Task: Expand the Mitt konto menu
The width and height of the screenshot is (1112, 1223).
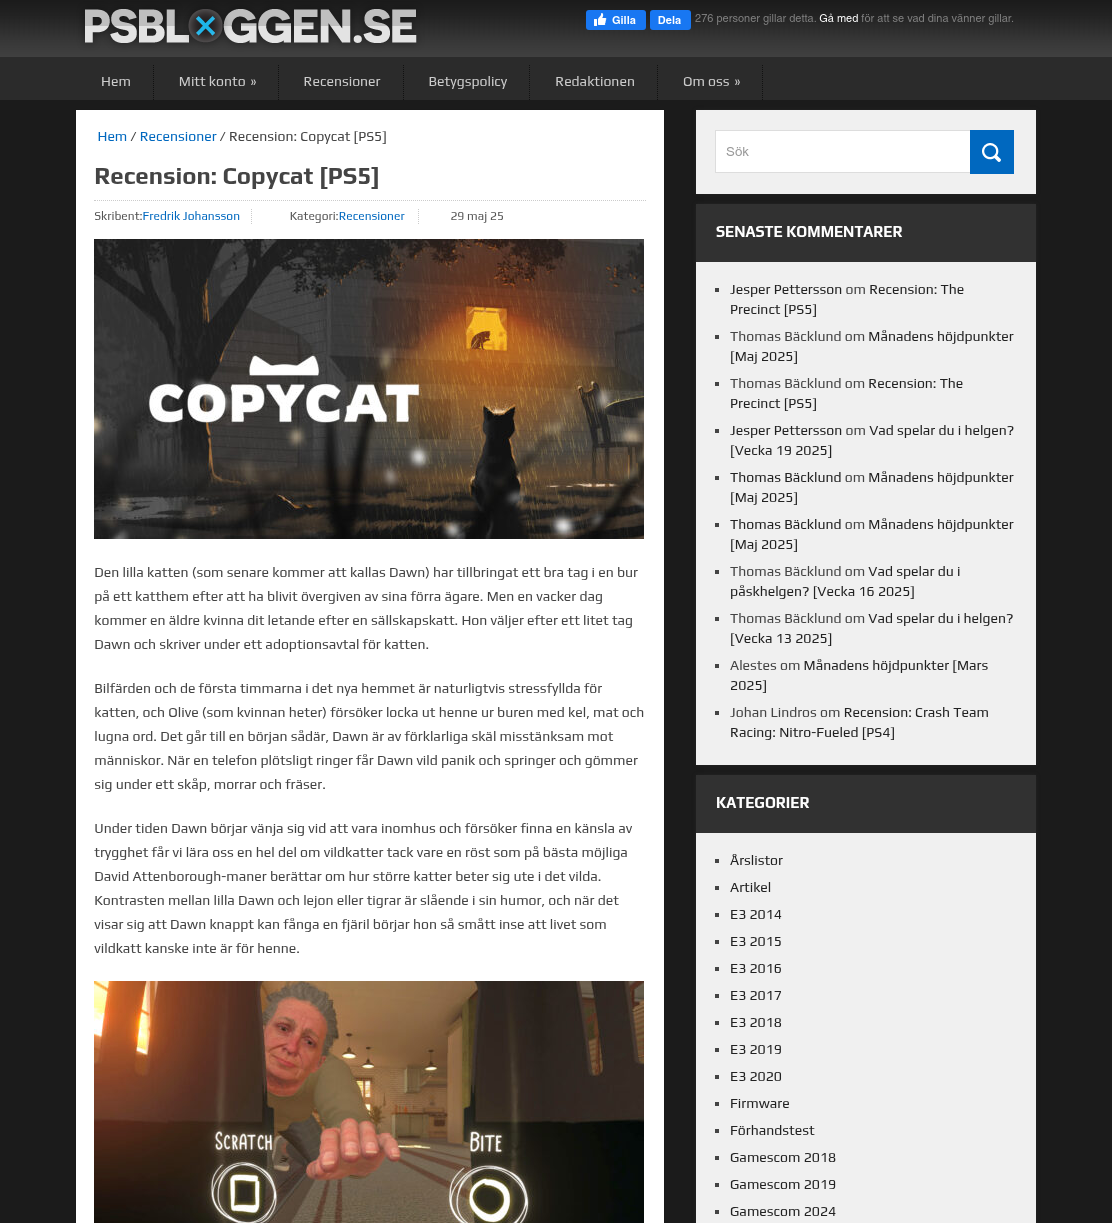Action: click(x=217, y=82)
